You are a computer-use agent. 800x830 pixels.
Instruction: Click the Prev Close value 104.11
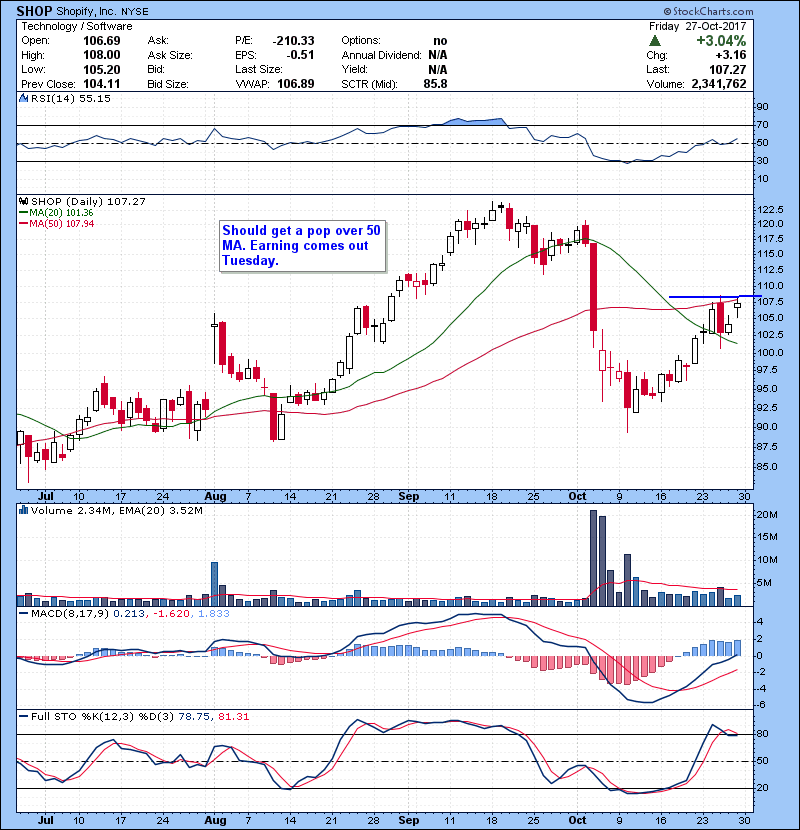102,84
